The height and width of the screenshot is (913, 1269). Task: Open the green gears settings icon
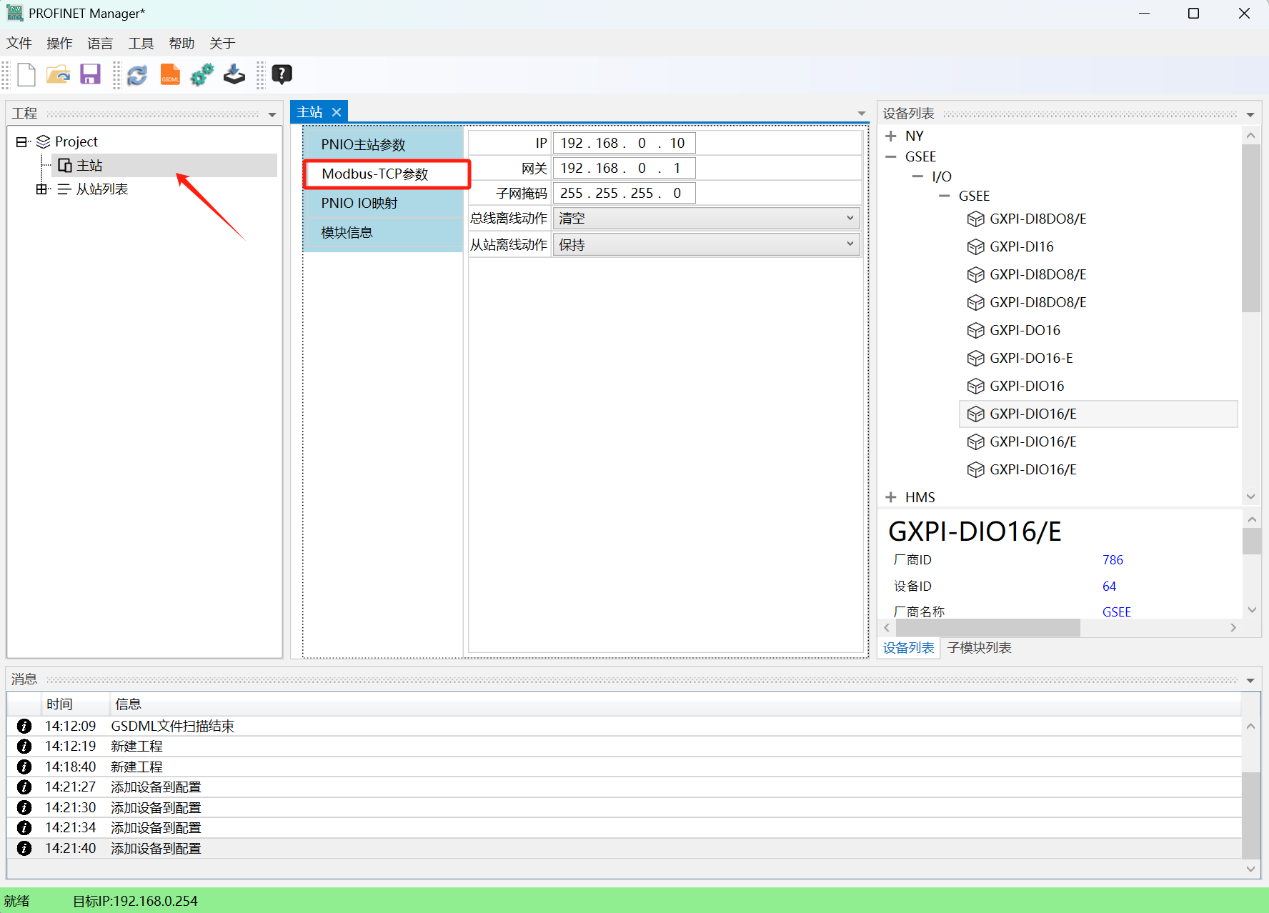(x=202, y=74)
